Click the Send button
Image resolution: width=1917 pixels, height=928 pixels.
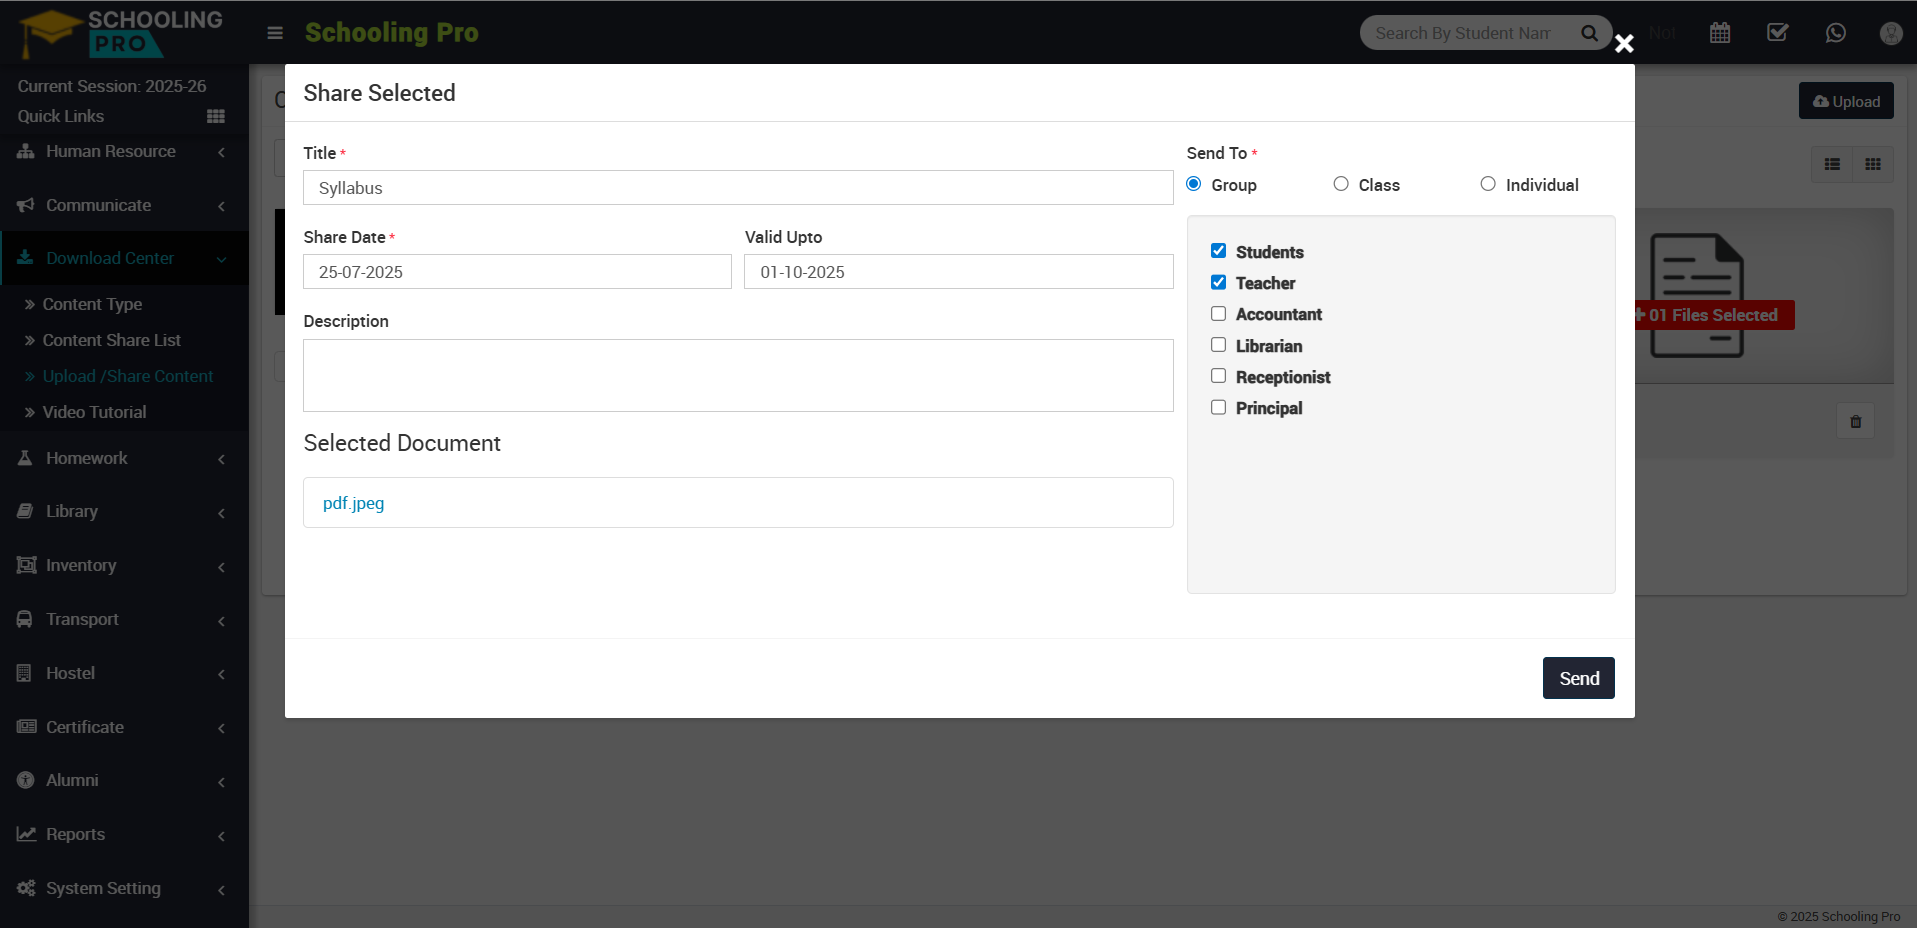click(1578, 678)
